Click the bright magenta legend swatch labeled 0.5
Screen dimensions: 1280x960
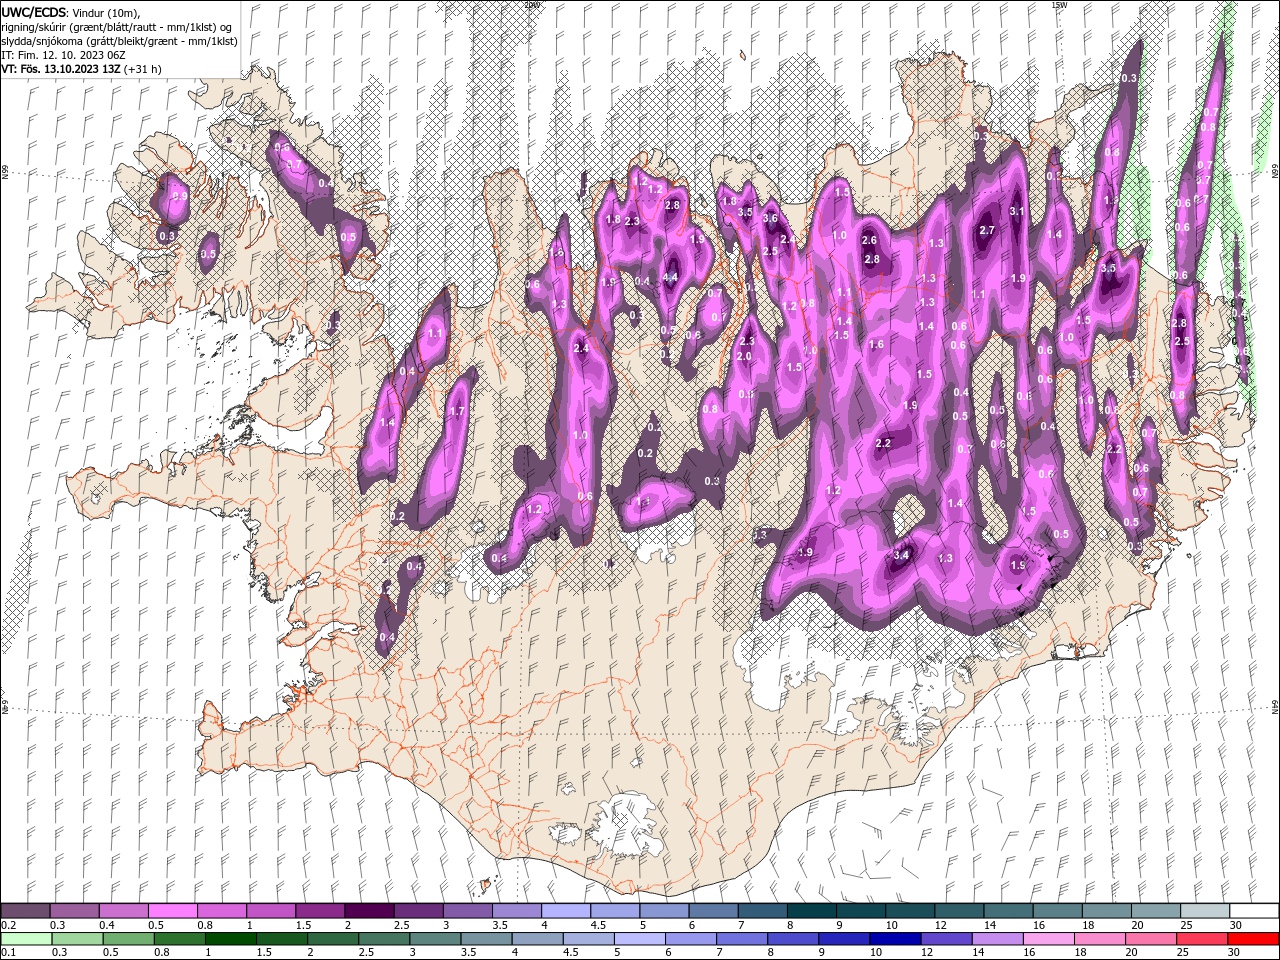(x=172, y=911)
